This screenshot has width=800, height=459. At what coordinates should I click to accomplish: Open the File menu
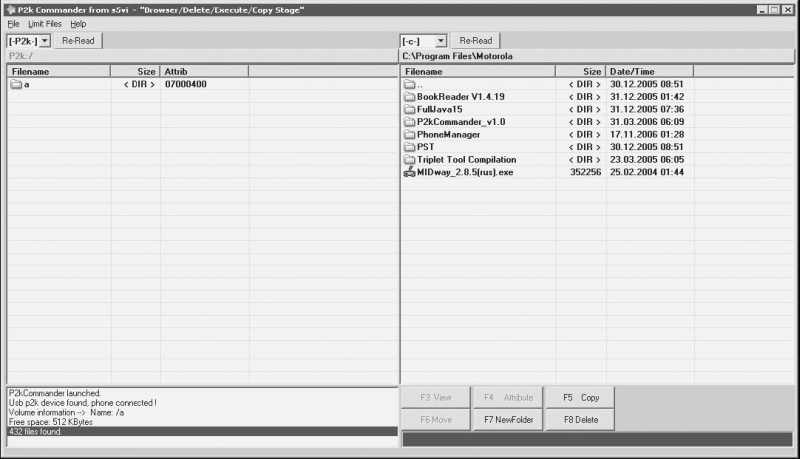(x=13, y=24)
